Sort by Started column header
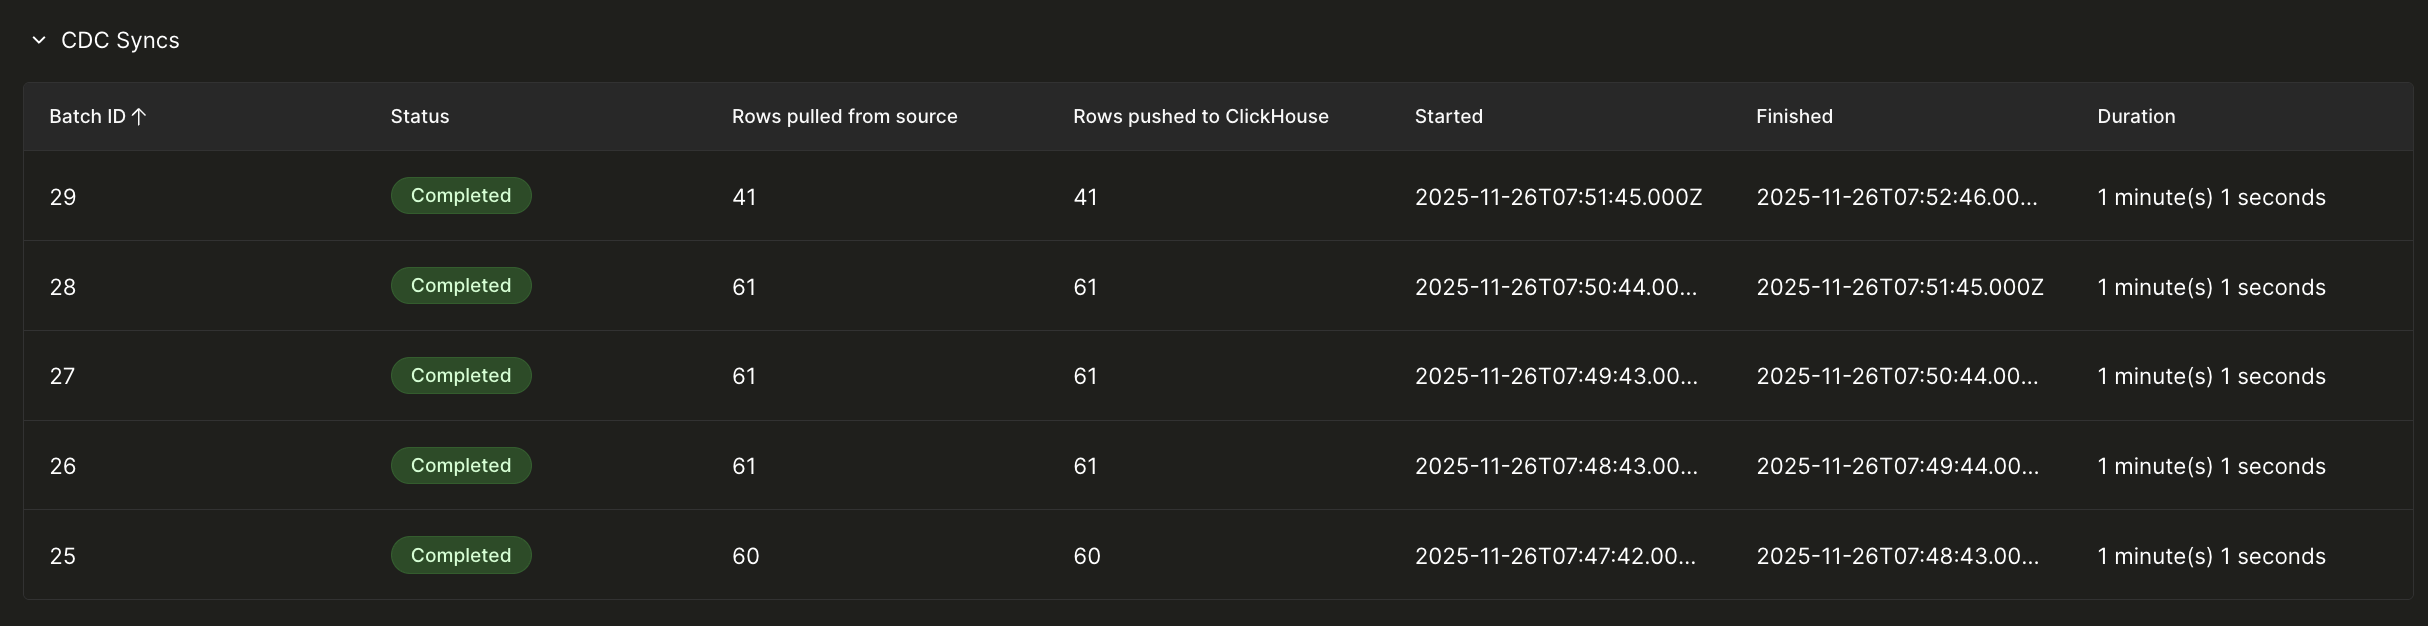 (1448, 117)
